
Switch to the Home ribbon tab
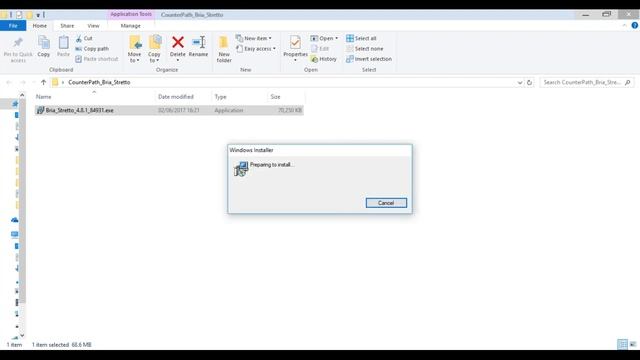[40, 26]
